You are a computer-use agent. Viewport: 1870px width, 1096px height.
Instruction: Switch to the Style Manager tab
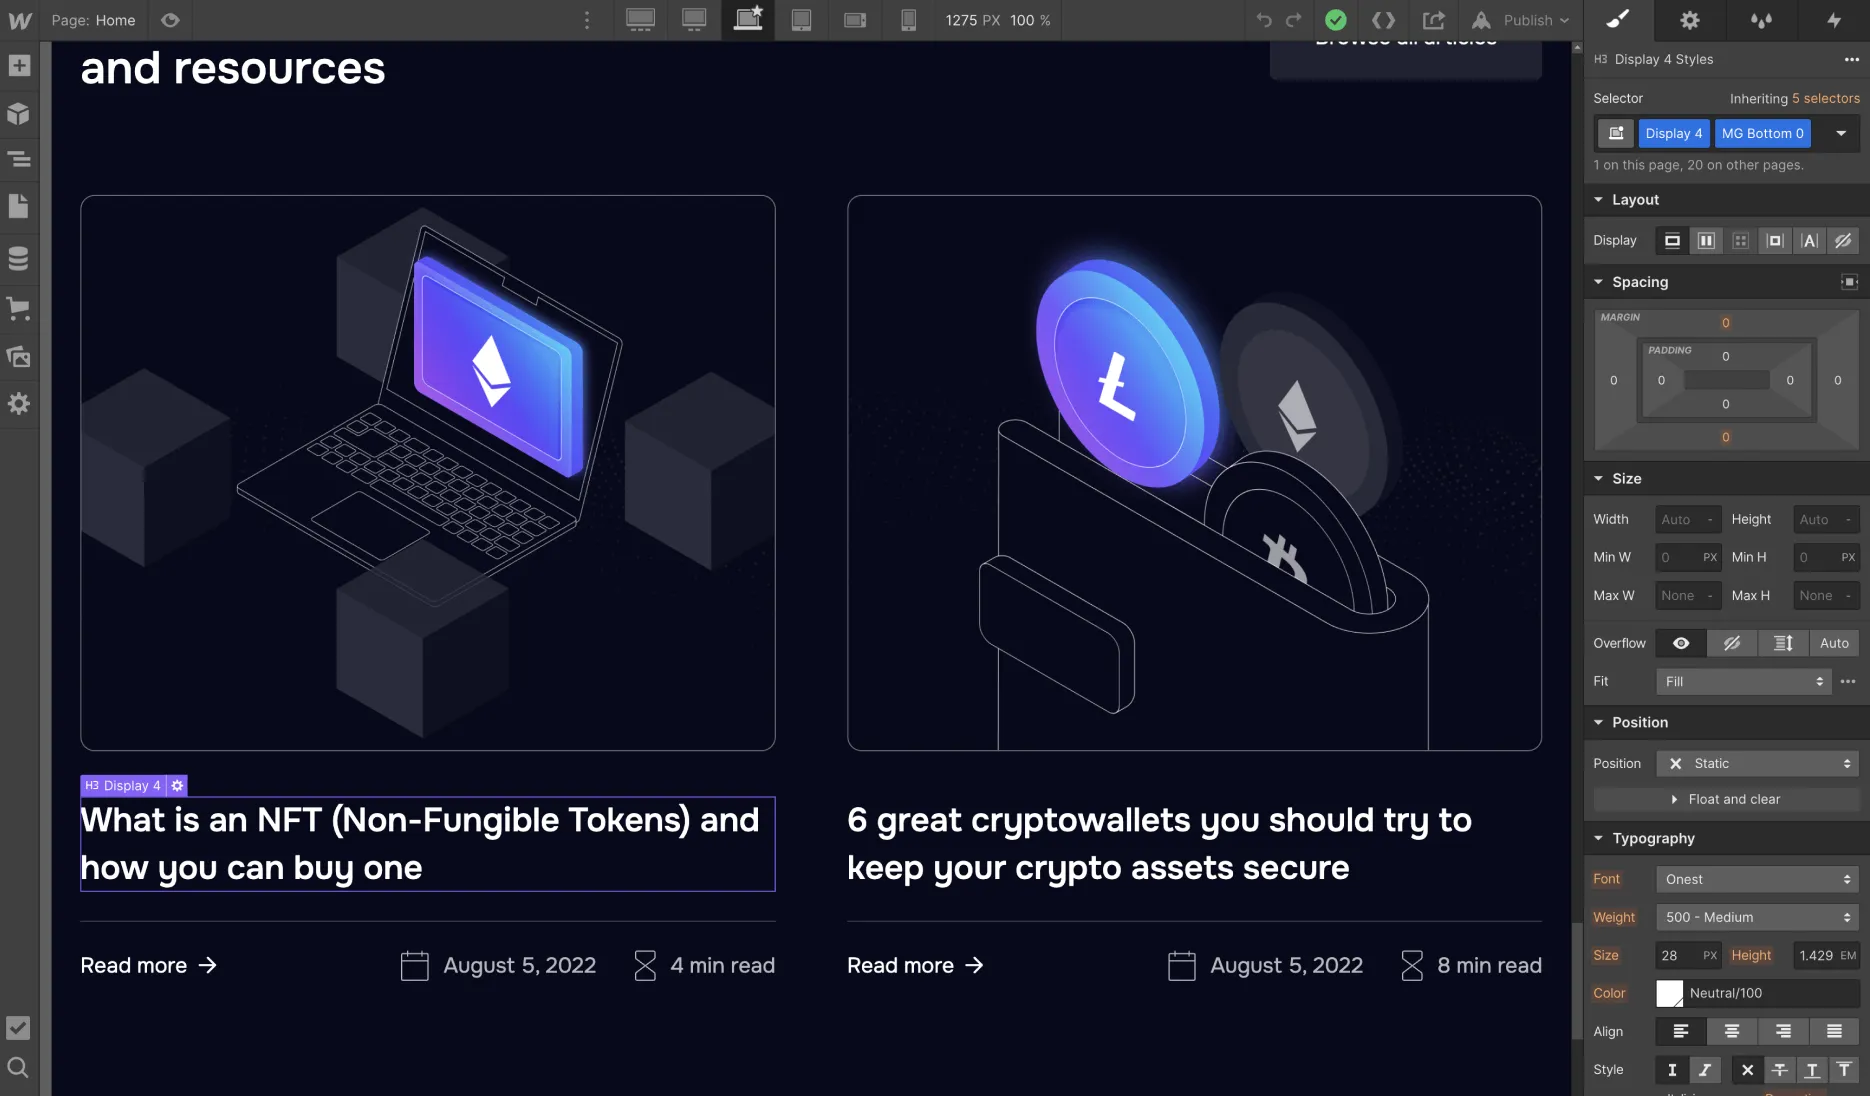[x=1762, y=20]
